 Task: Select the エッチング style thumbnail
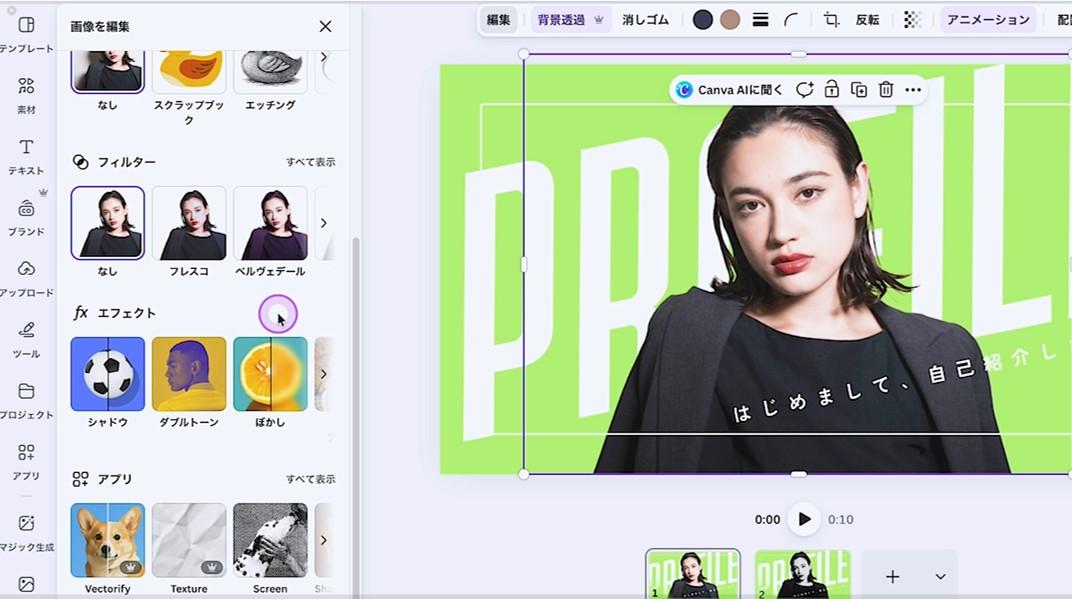click(x=270, y=72)
